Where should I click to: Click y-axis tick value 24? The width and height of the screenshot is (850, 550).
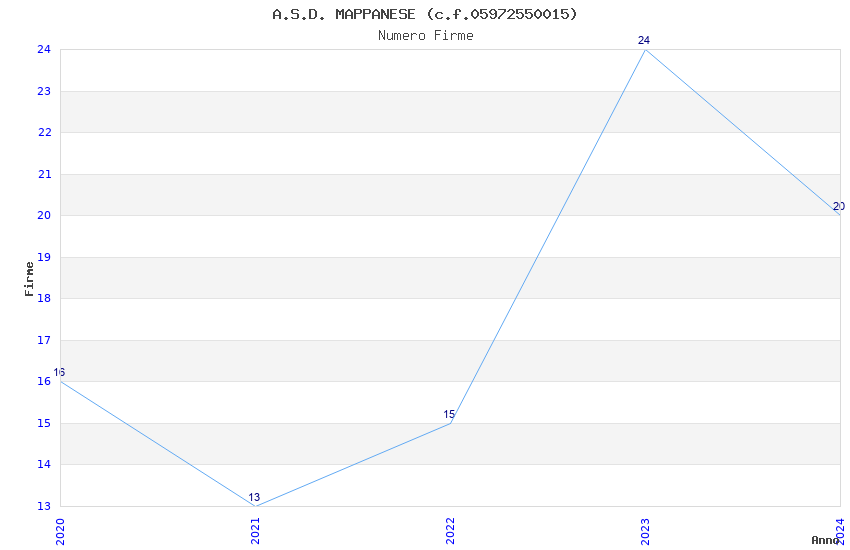[44, 49]
